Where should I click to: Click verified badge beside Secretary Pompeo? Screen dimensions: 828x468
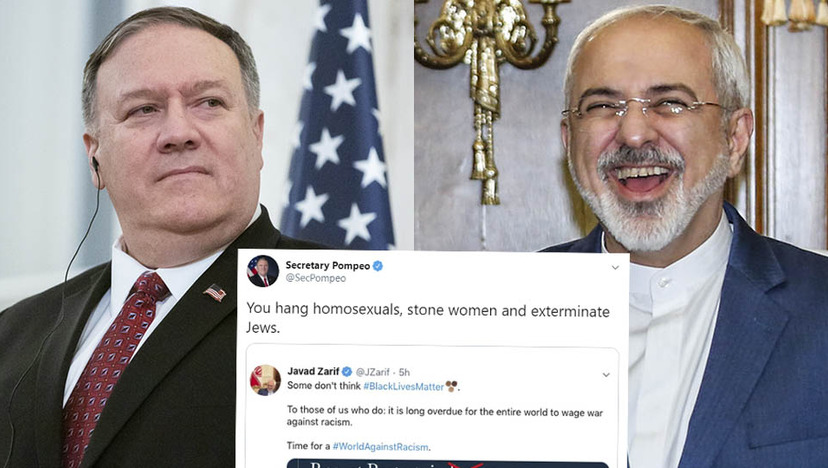(x=378, y=266)
